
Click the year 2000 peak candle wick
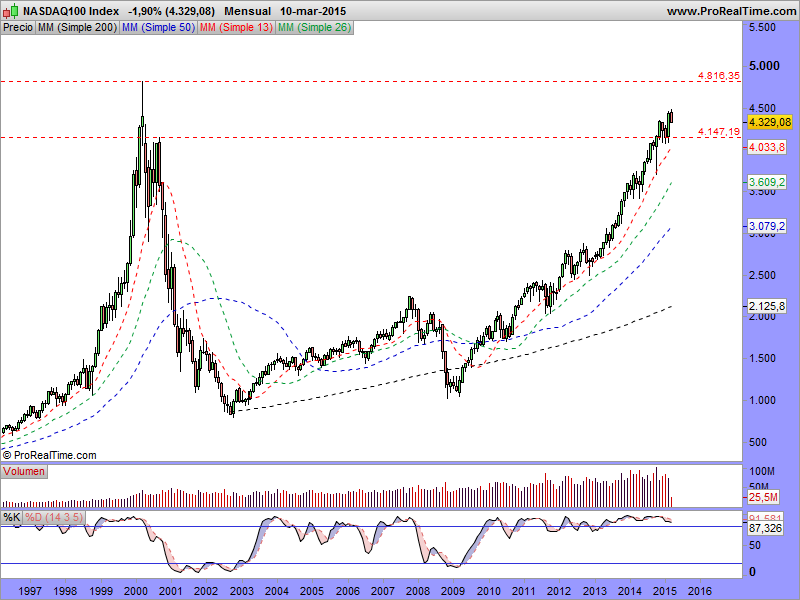[x=142, y=98]
